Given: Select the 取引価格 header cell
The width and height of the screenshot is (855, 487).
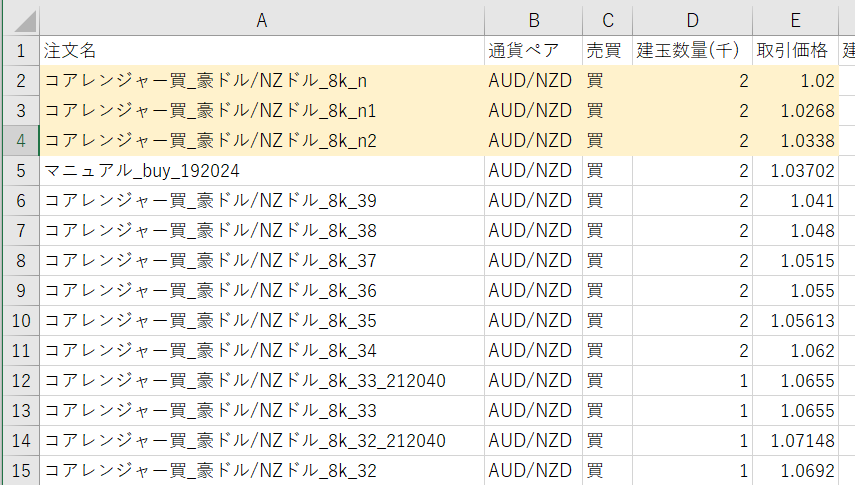Looking at the screenshot, I should click(795, 51).
